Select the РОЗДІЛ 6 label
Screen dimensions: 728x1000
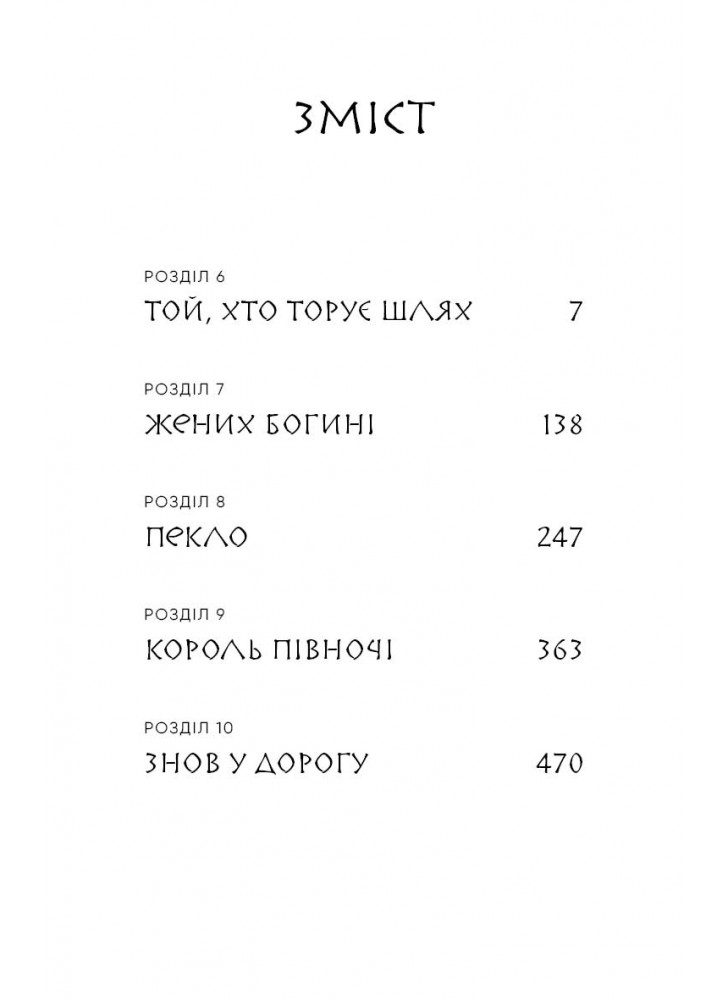pos(185,277)
